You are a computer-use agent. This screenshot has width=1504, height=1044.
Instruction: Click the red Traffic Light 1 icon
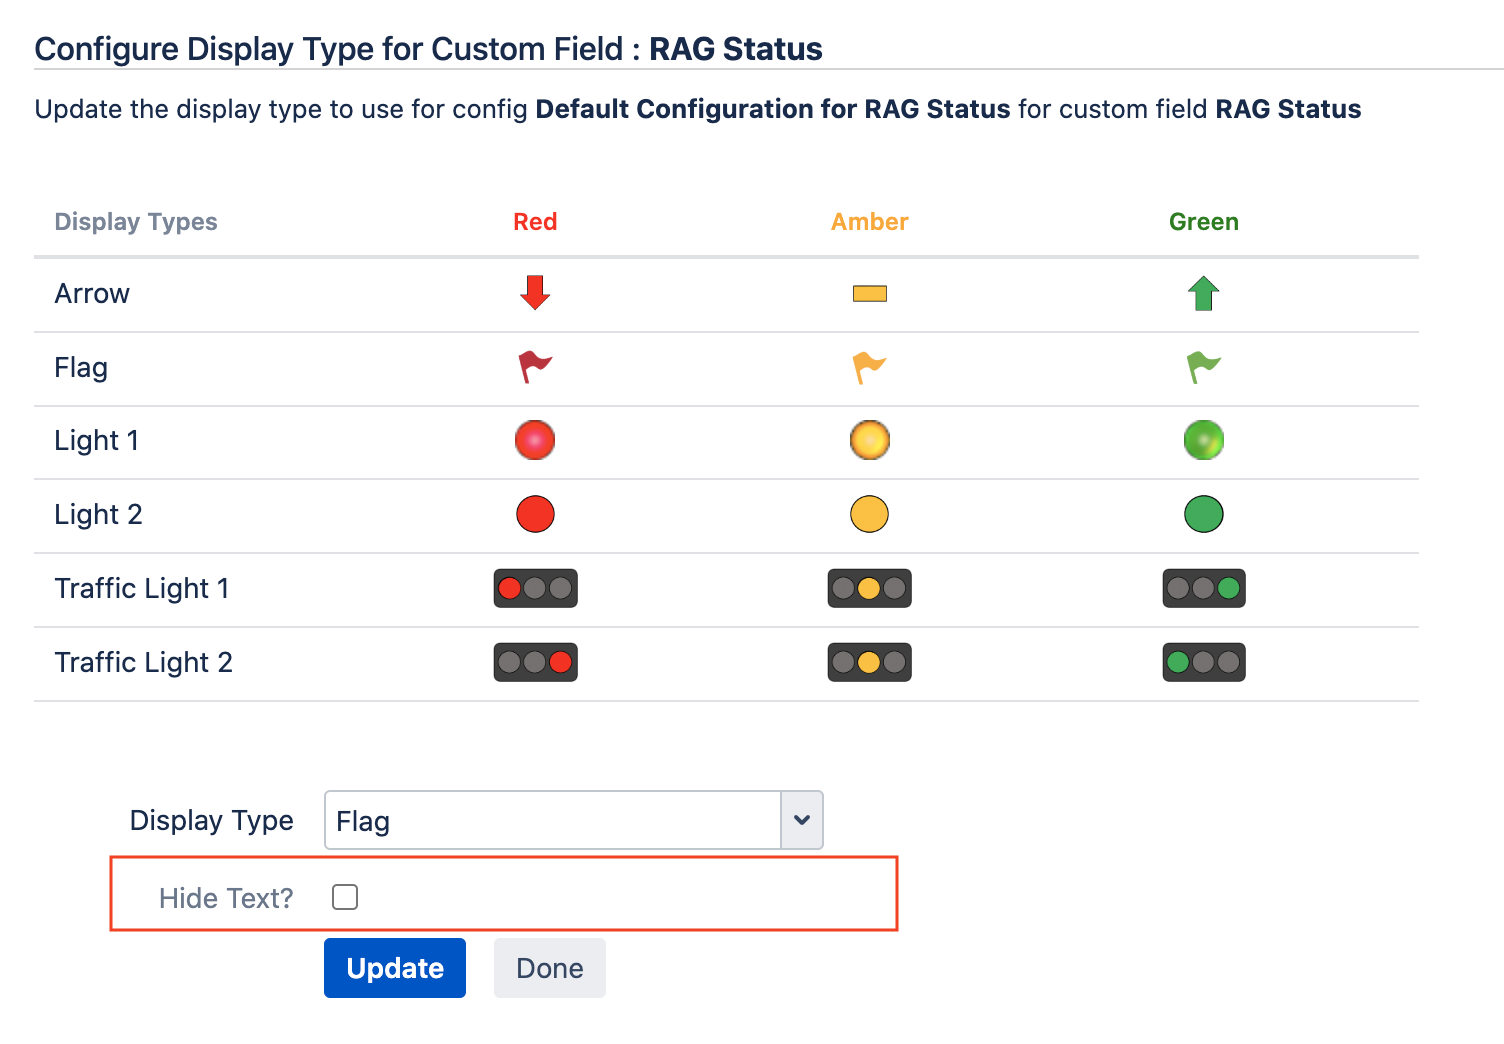(x=535, y=588)
